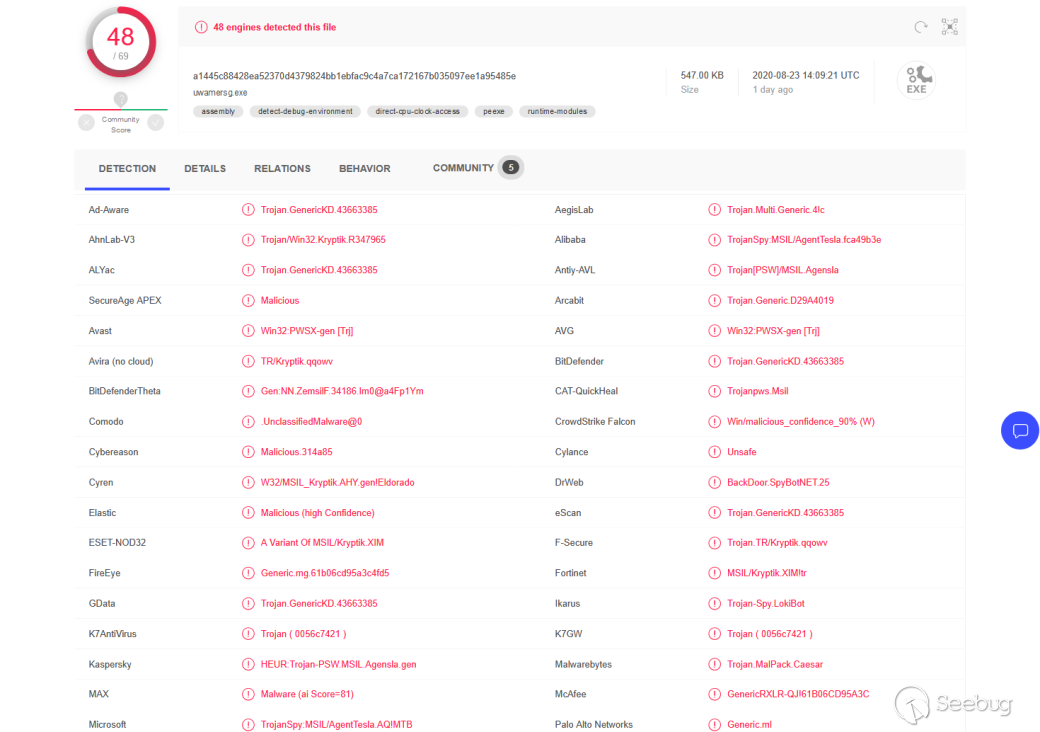Screen dimensions: 1040x732
Task: Click warning icon in Microsoft row
Action: tap(248, 725)
